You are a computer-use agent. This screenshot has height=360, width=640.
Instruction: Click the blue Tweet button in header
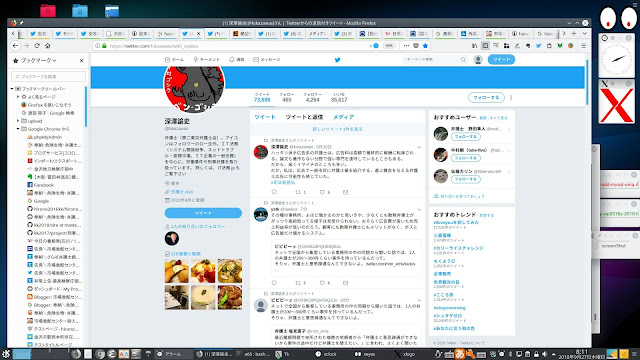[x=501, y=60]
